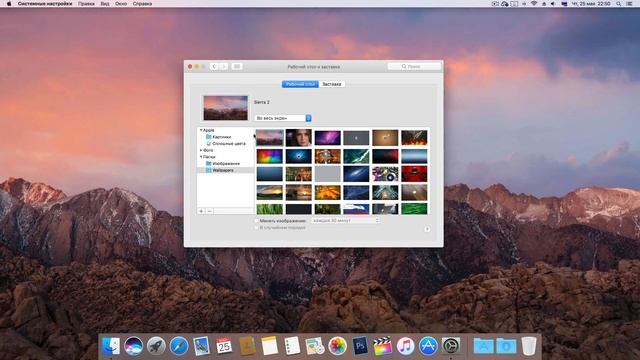Open Safari compass icon in Dock
The image size is (640, 360).
pyautogui.click(x=179, y=346)
